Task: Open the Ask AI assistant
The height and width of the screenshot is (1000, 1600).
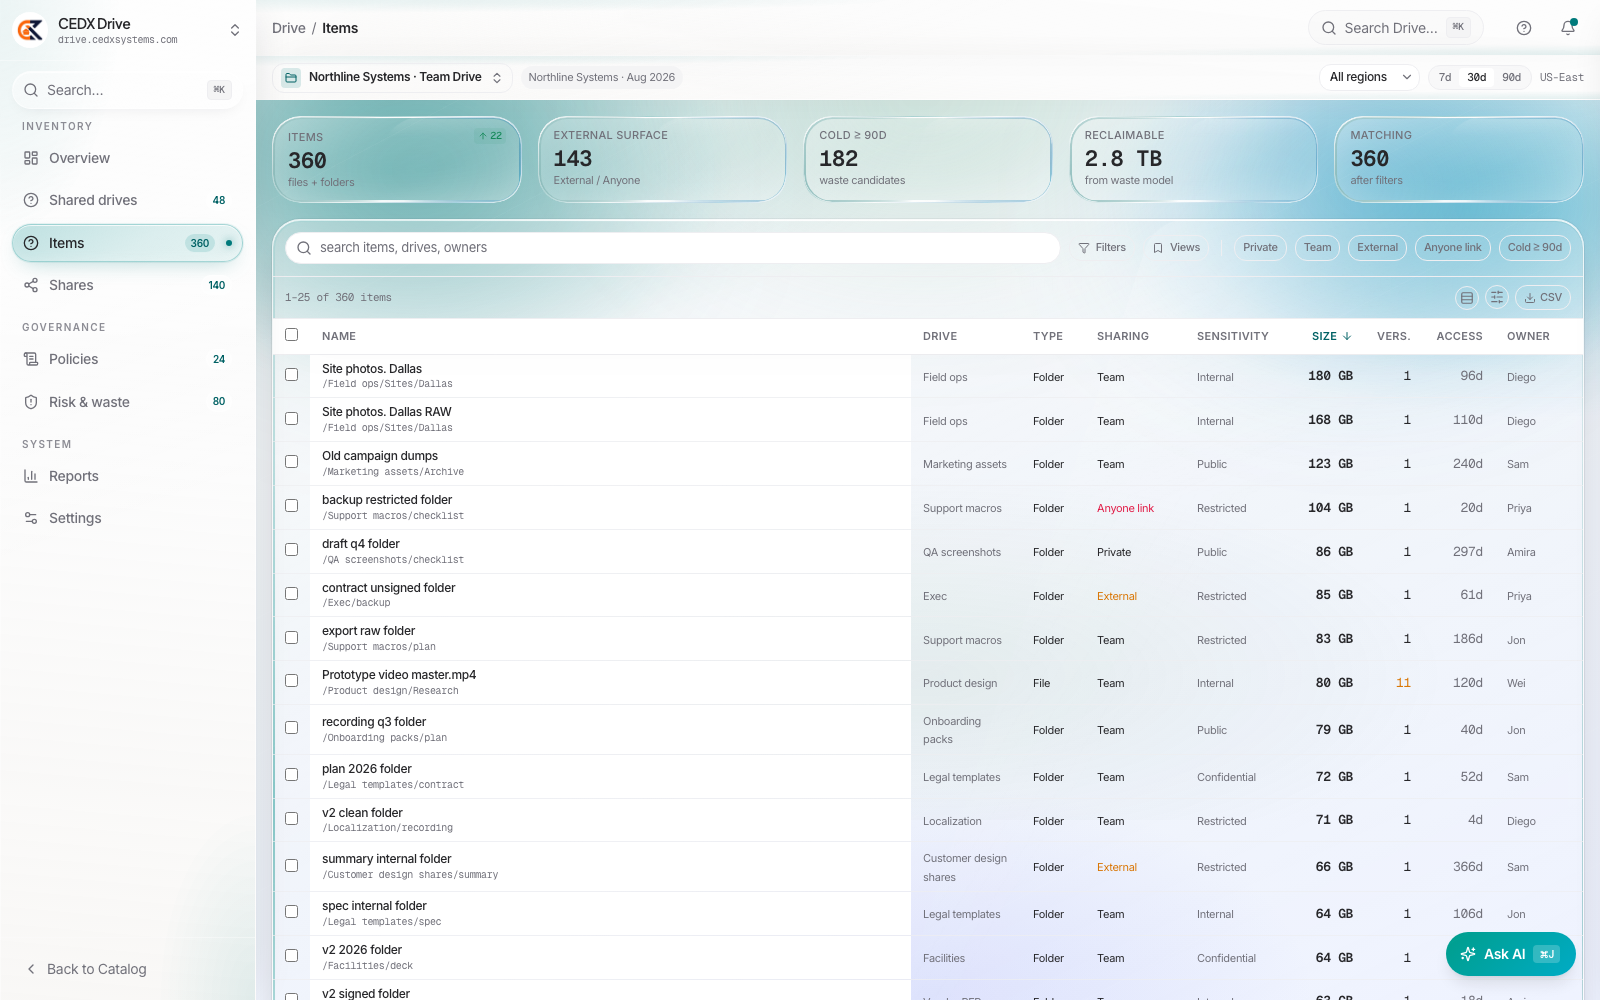Action: coord(1511,954)
